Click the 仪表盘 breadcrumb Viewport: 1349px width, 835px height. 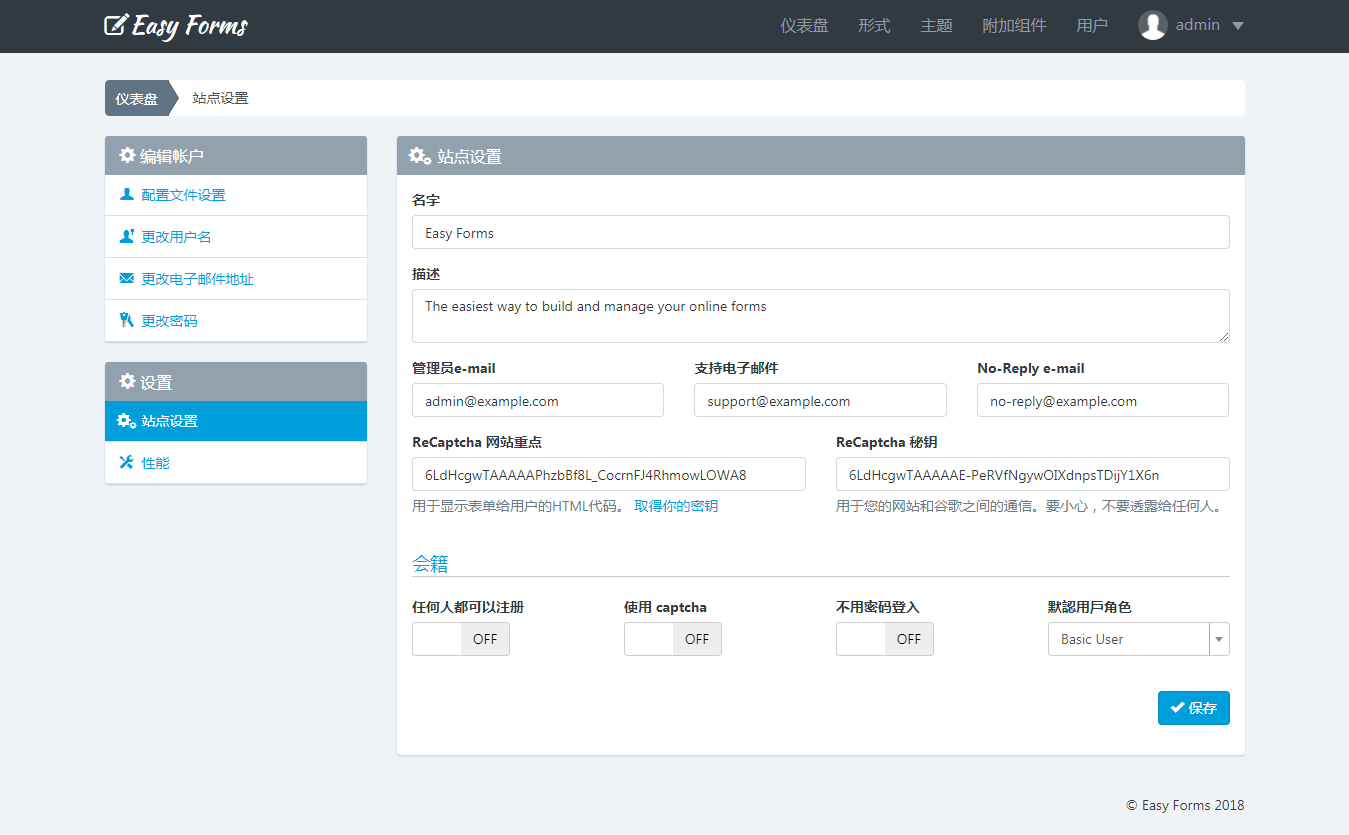point(137,98)
